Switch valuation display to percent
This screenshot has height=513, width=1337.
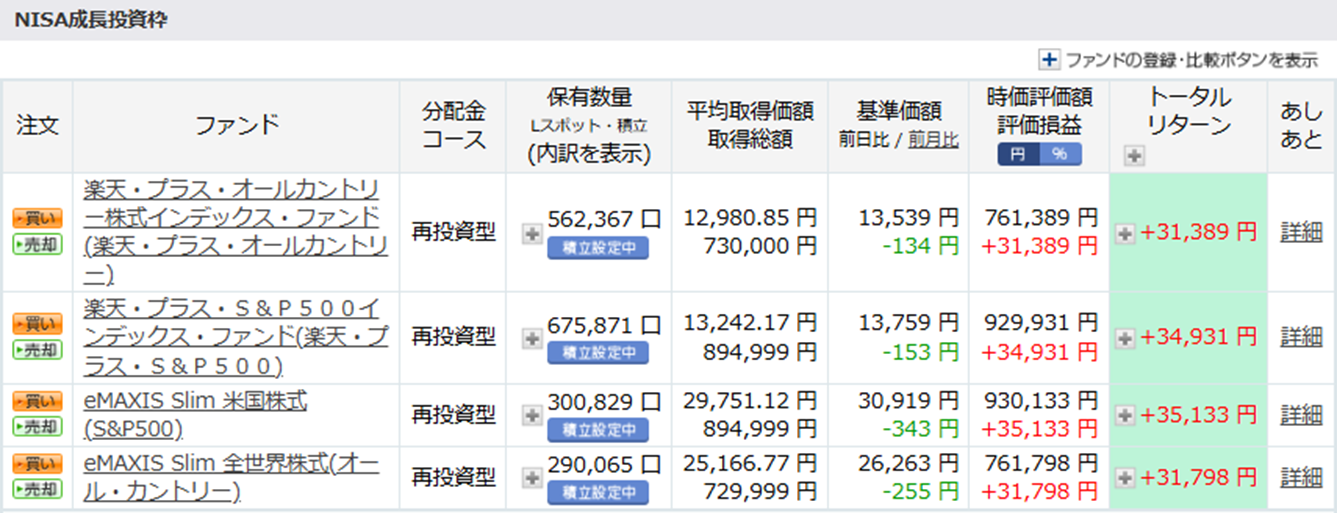[1059, 154]
